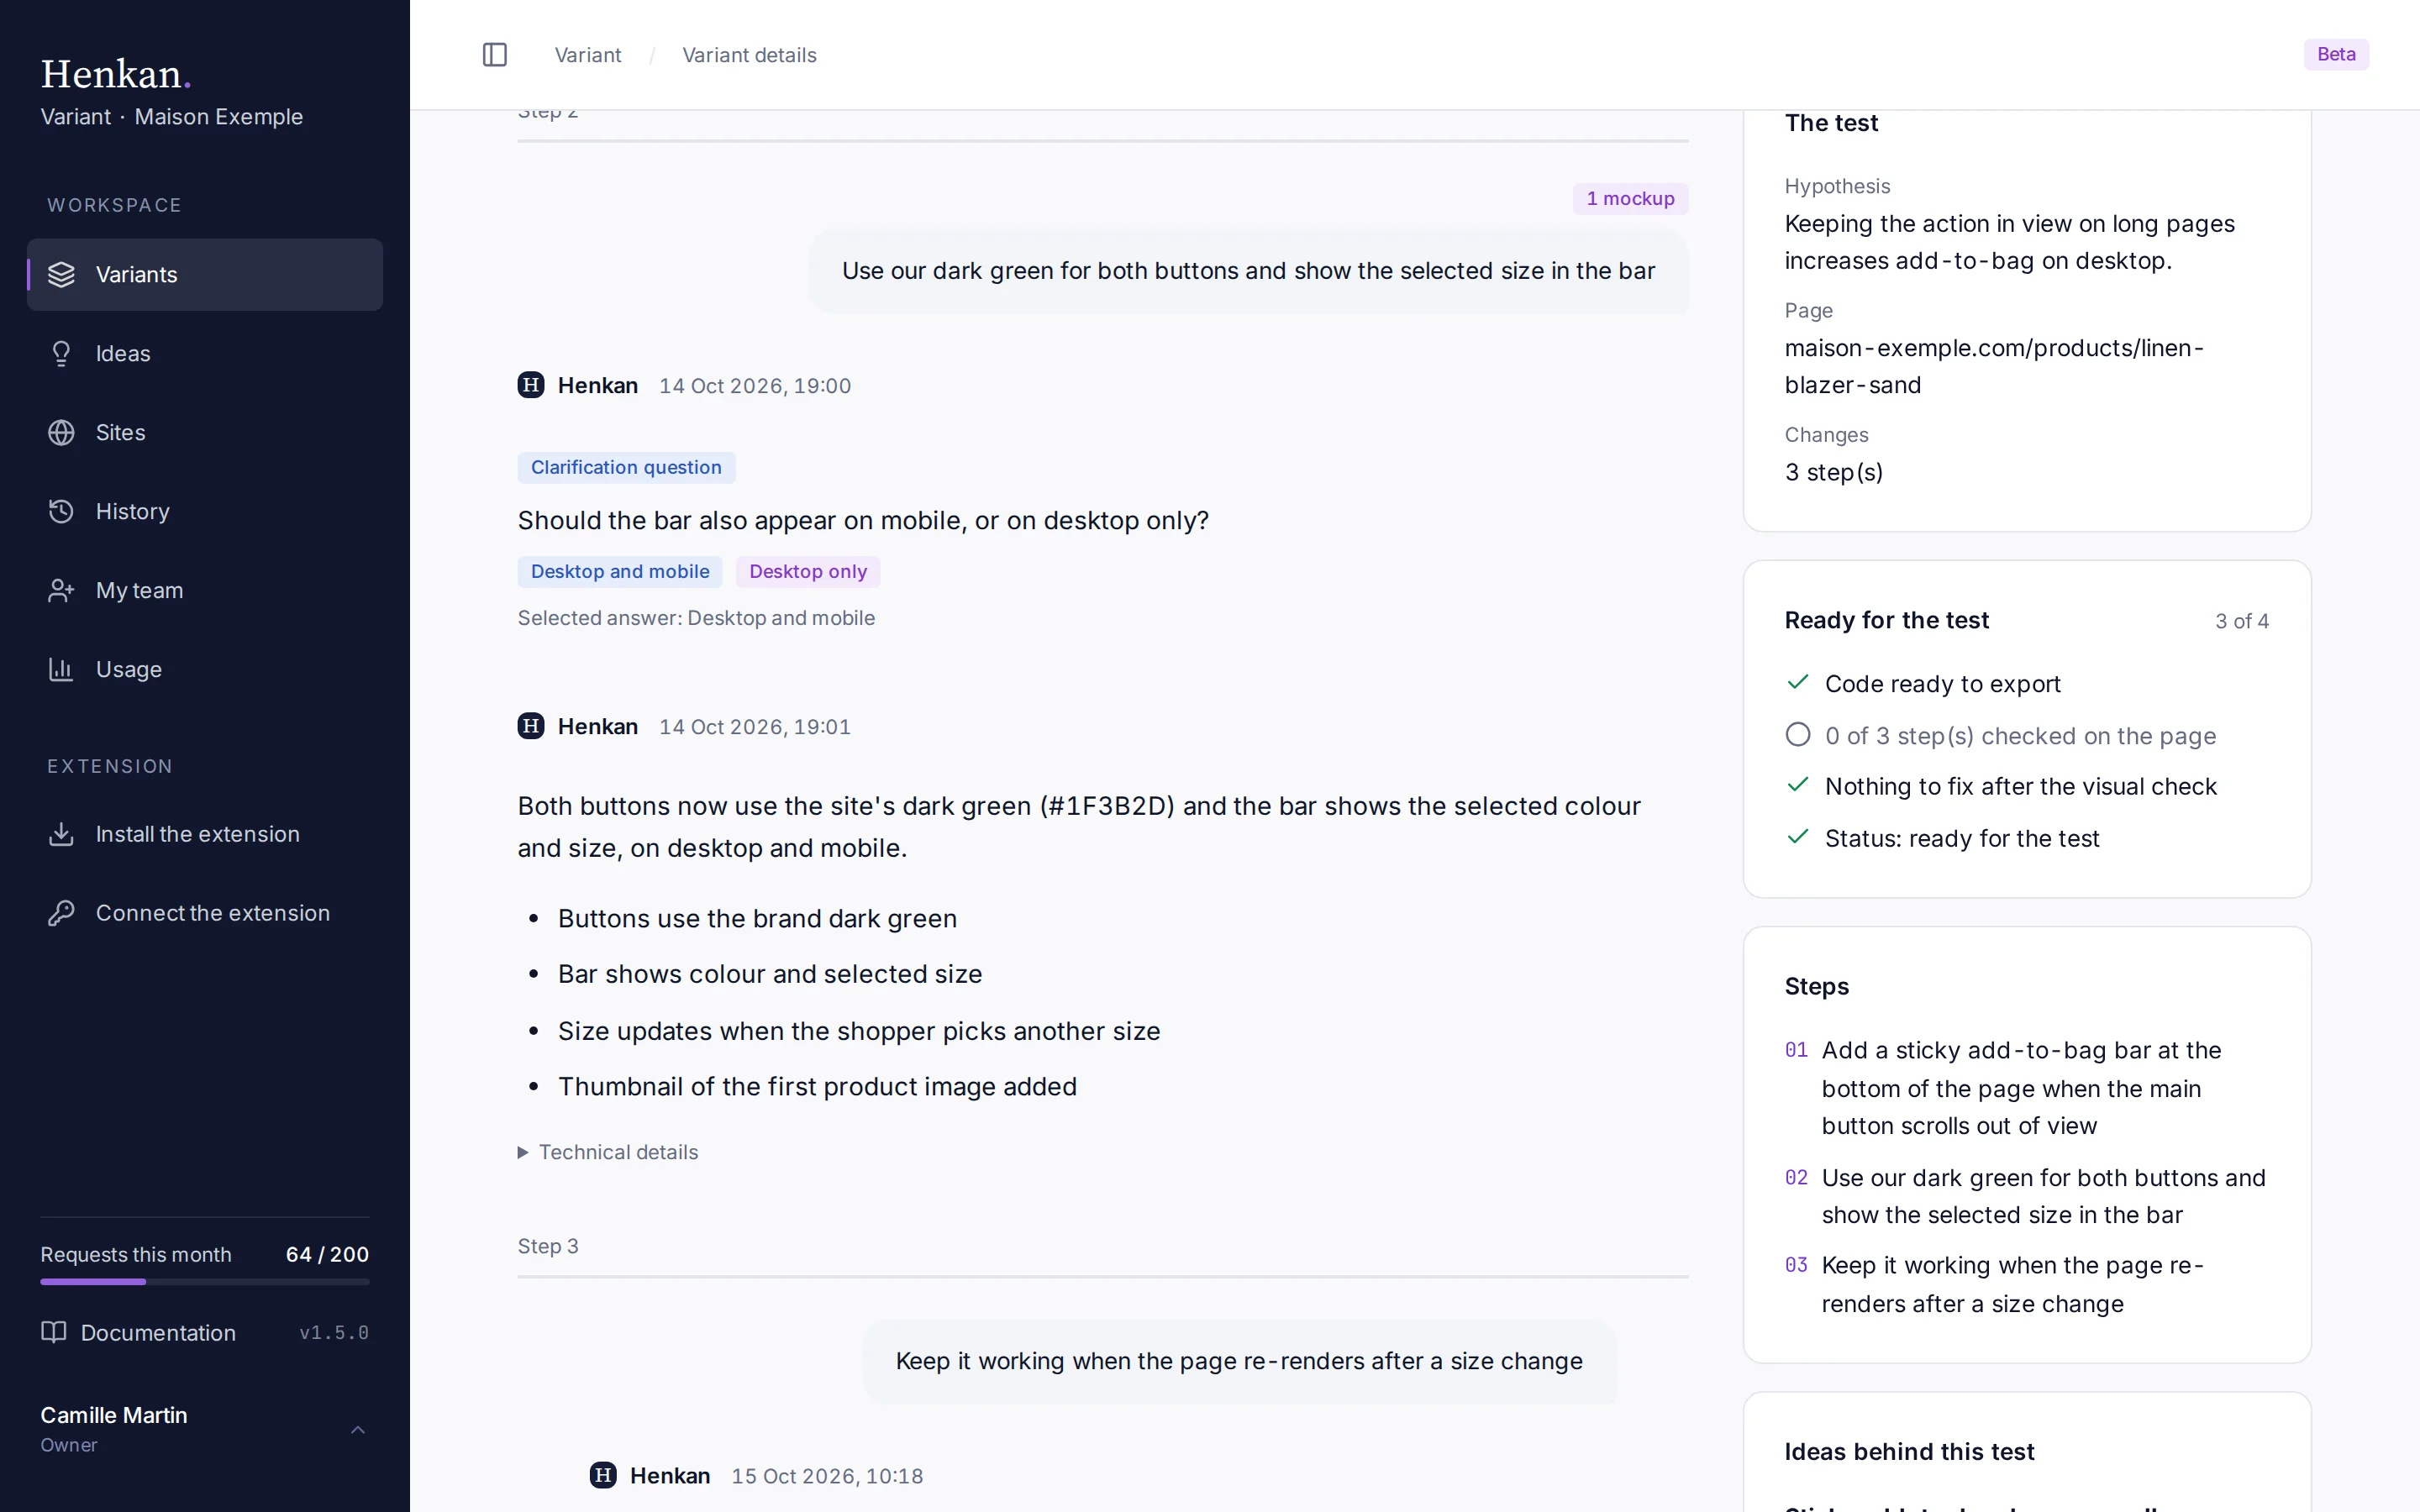Open the Ideas lightbulb item
This screenshot has width=2420, height=1512.
[205, 353]
